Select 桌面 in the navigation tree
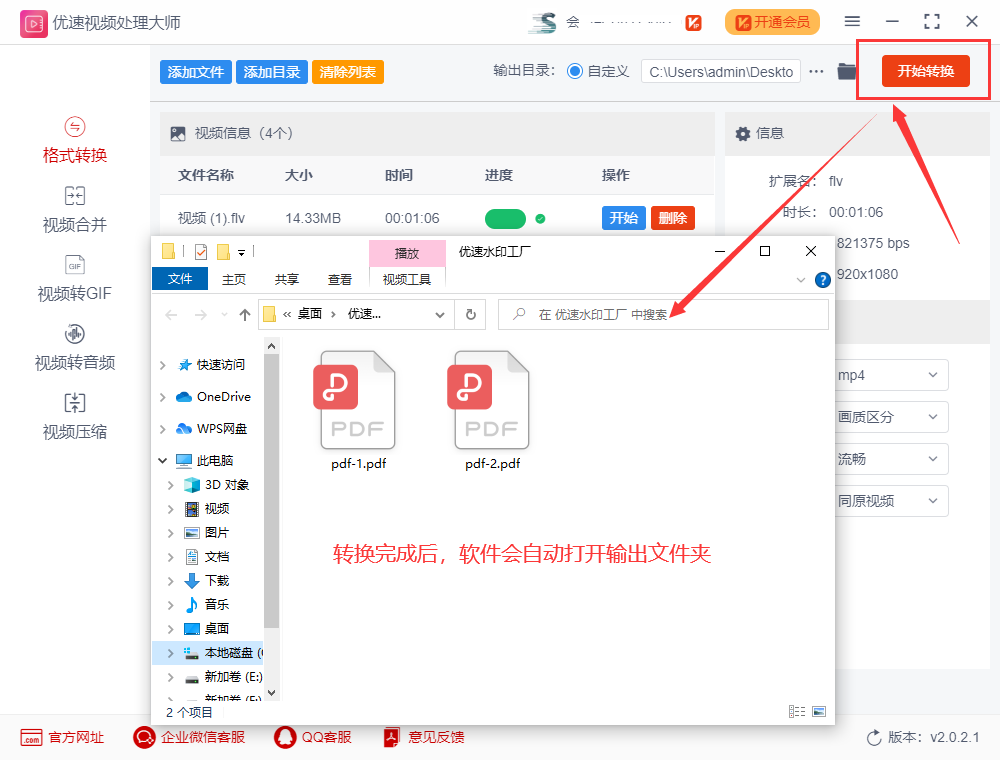 click(217, 629)
